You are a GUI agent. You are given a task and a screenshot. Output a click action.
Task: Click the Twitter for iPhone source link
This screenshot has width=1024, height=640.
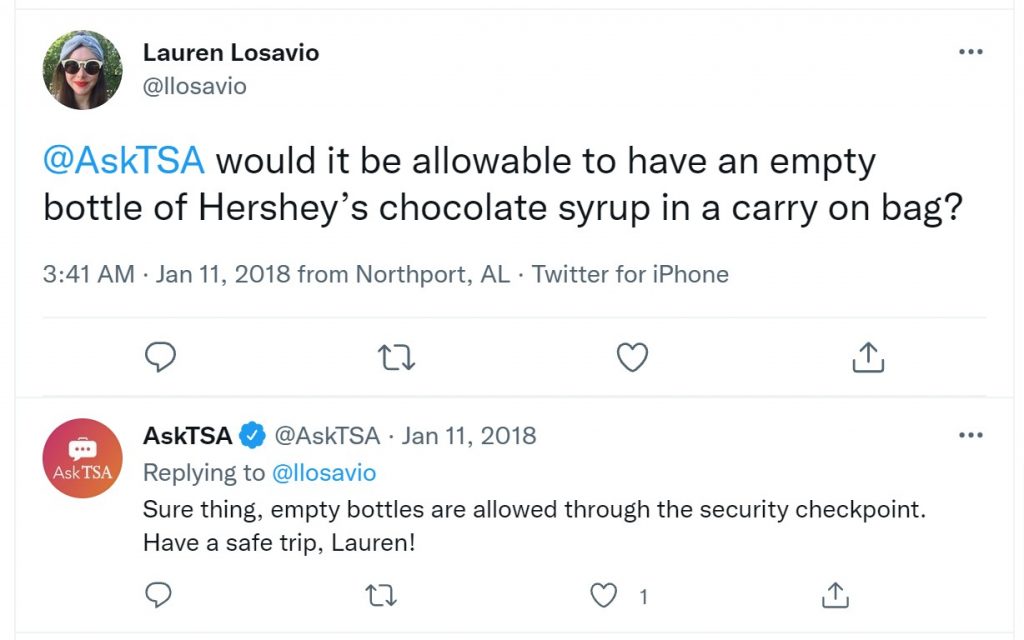coord(630,274)
